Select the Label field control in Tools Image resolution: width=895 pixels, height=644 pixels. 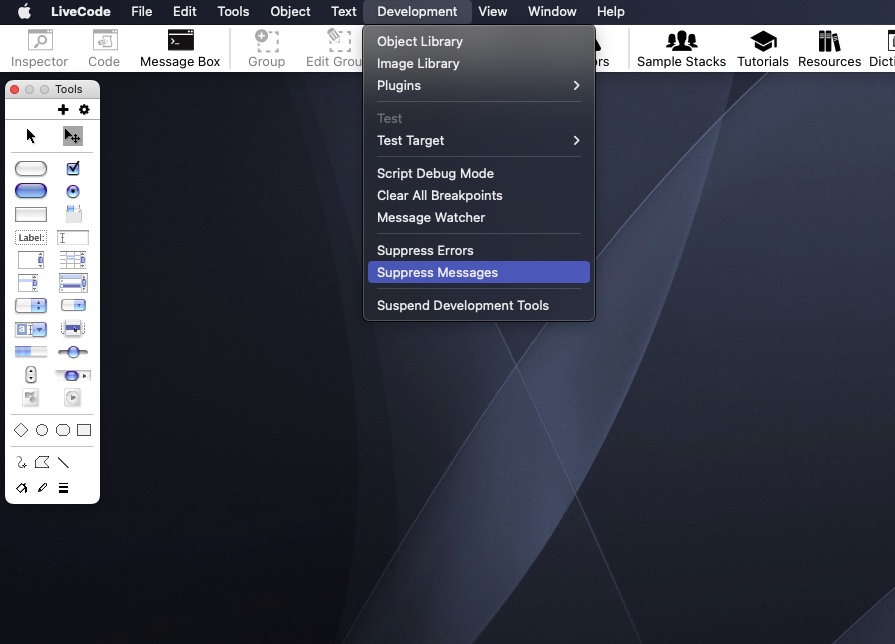(31, 238)
